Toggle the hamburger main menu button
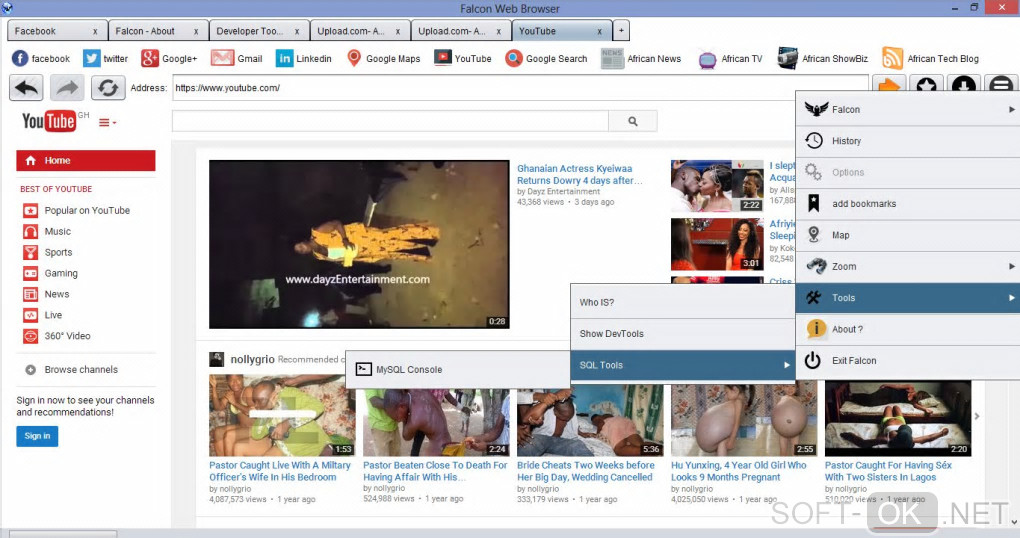This screenshot has width=1020, height=538. [1002, 85]
